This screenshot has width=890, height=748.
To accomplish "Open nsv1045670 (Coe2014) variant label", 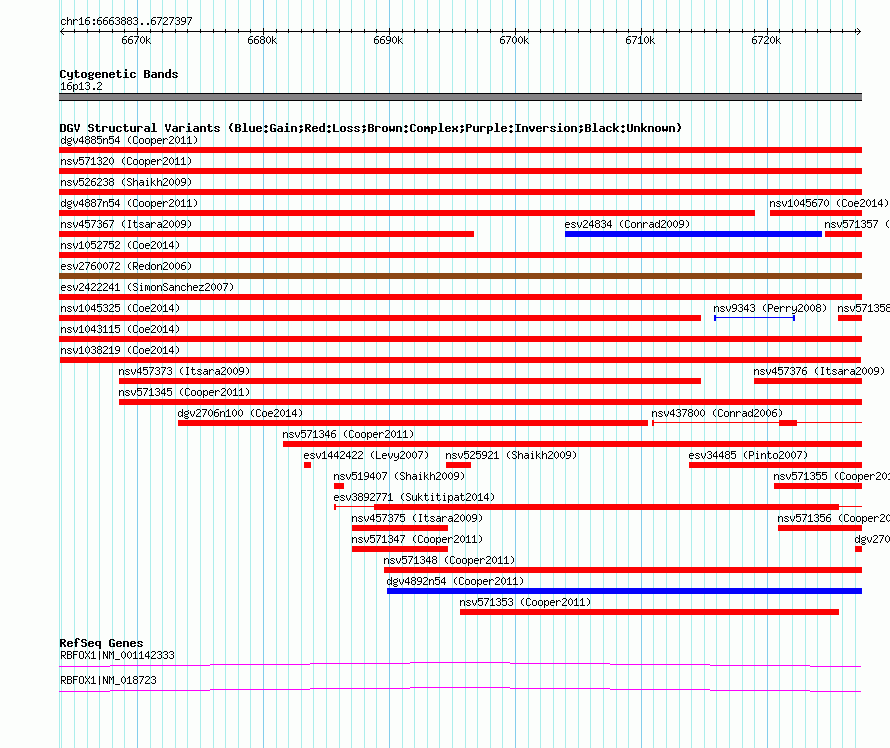I will (x=829, y=203).
